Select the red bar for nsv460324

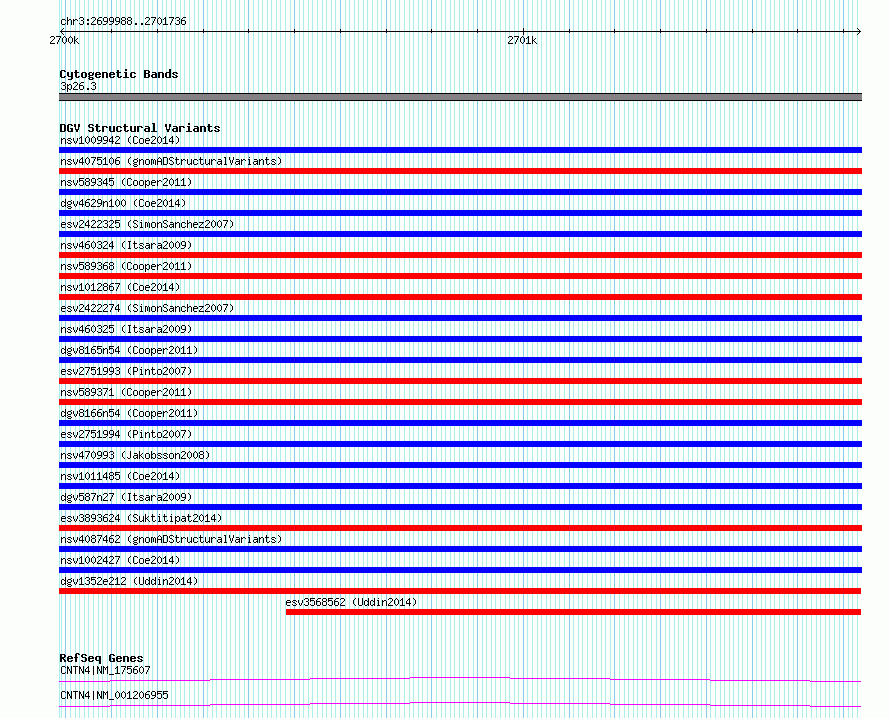[x=460, y=255]
